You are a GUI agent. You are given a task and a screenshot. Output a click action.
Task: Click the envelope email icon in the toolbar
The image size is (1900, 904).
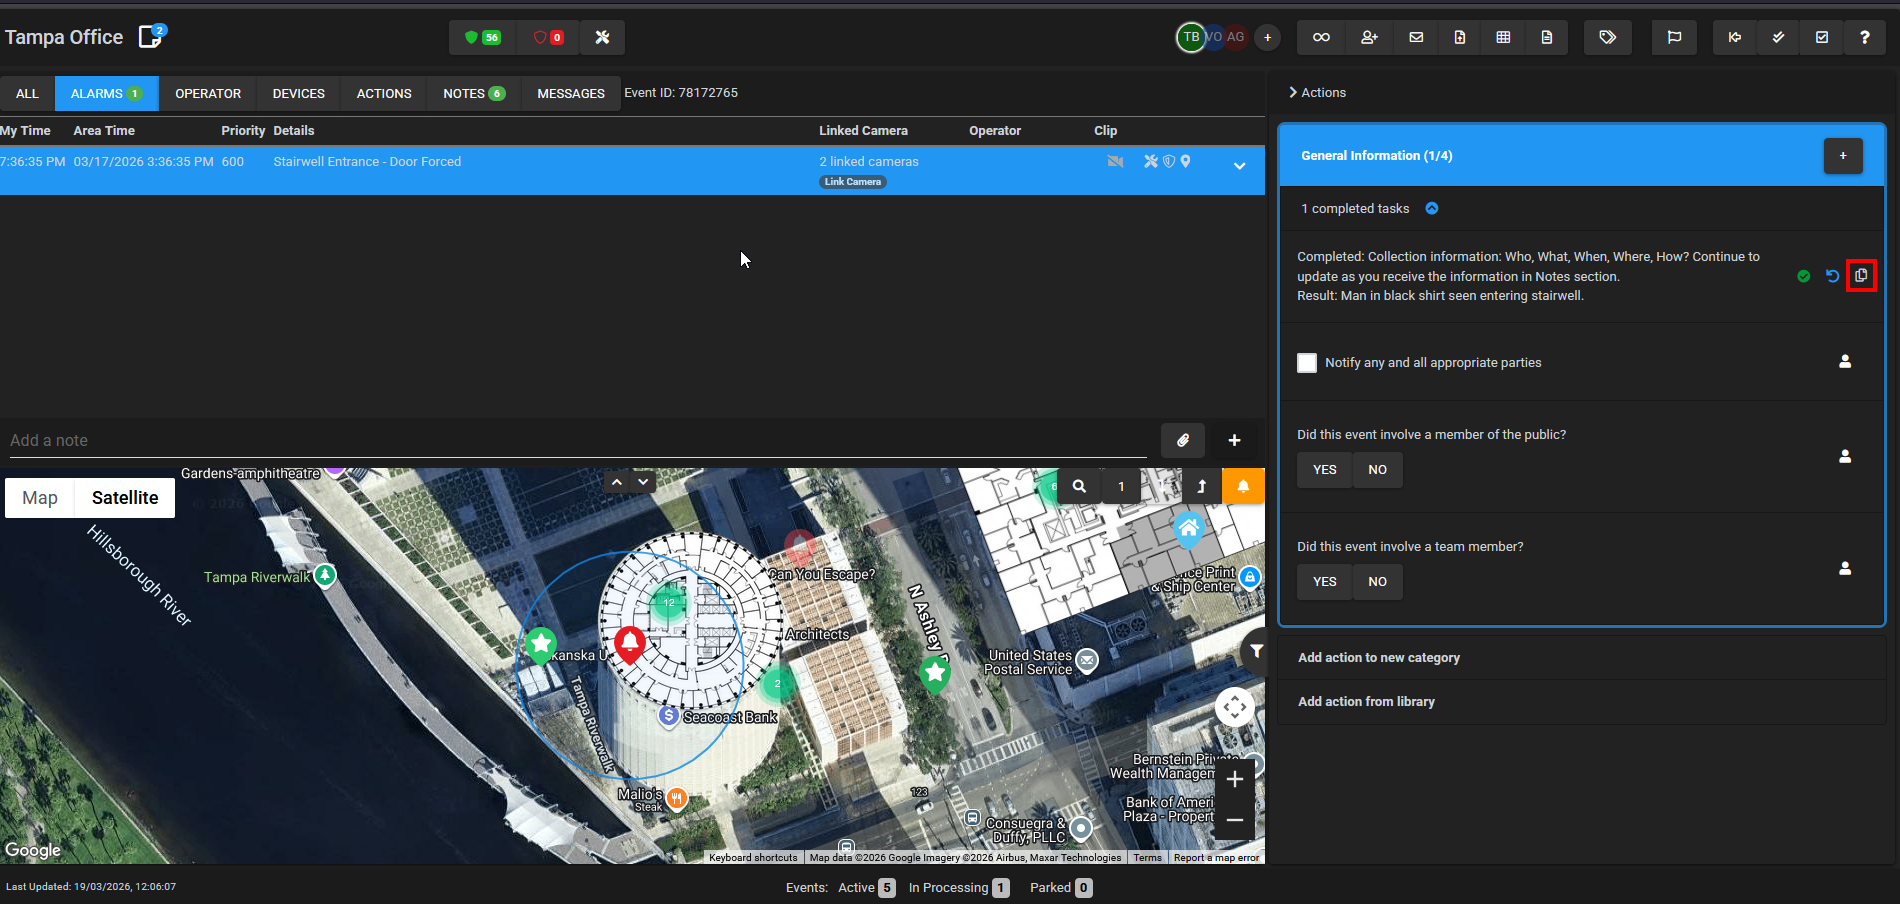pyautogui.click(x=1416, y=37)
